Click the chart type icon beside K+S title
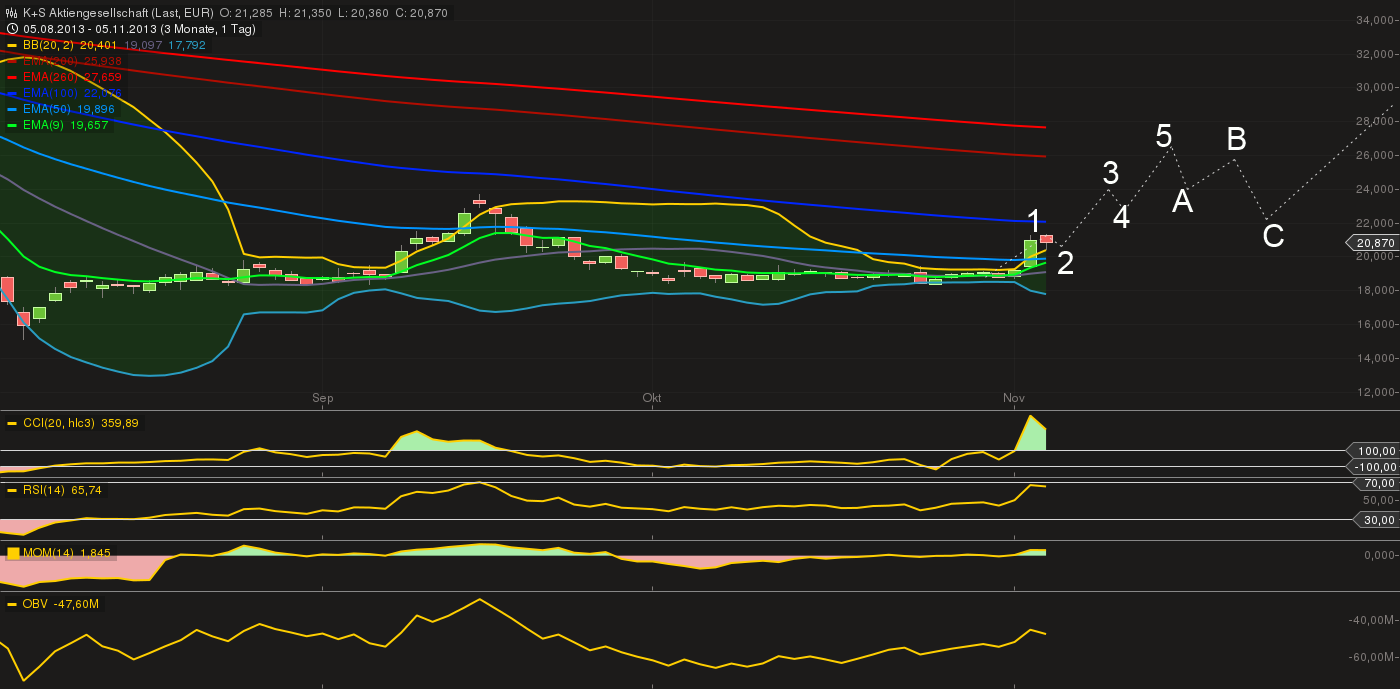 pyautogui.click(x=11, y=13)
